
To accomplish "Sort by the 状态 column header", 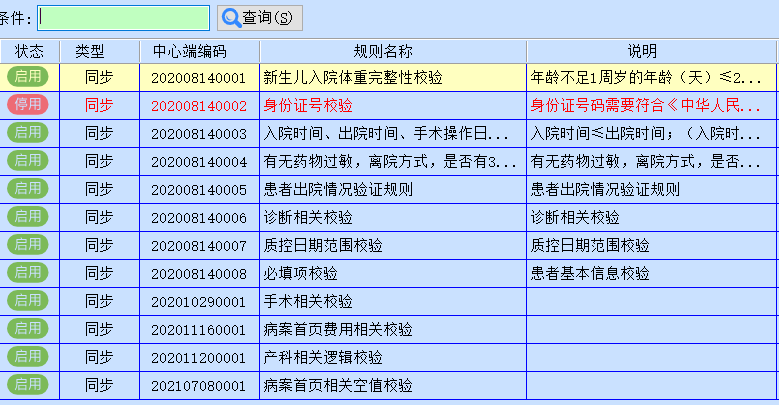I will [x=29, y=51].
